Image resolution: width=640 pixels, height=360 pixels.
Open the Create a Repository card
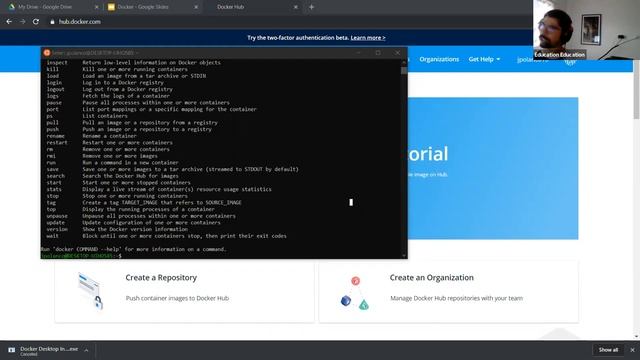tap(184, 292)
